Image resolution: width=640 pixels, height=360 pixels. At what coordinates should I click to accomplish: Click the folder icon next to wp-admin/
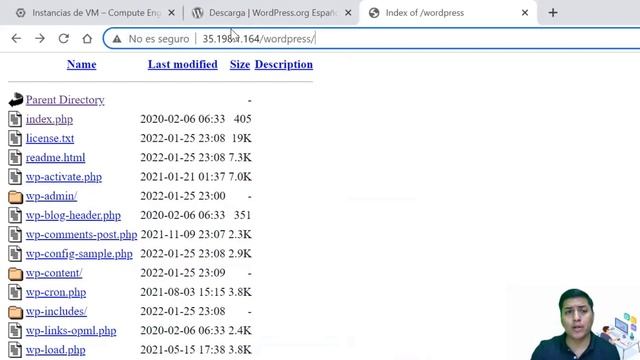coord(16,197)
